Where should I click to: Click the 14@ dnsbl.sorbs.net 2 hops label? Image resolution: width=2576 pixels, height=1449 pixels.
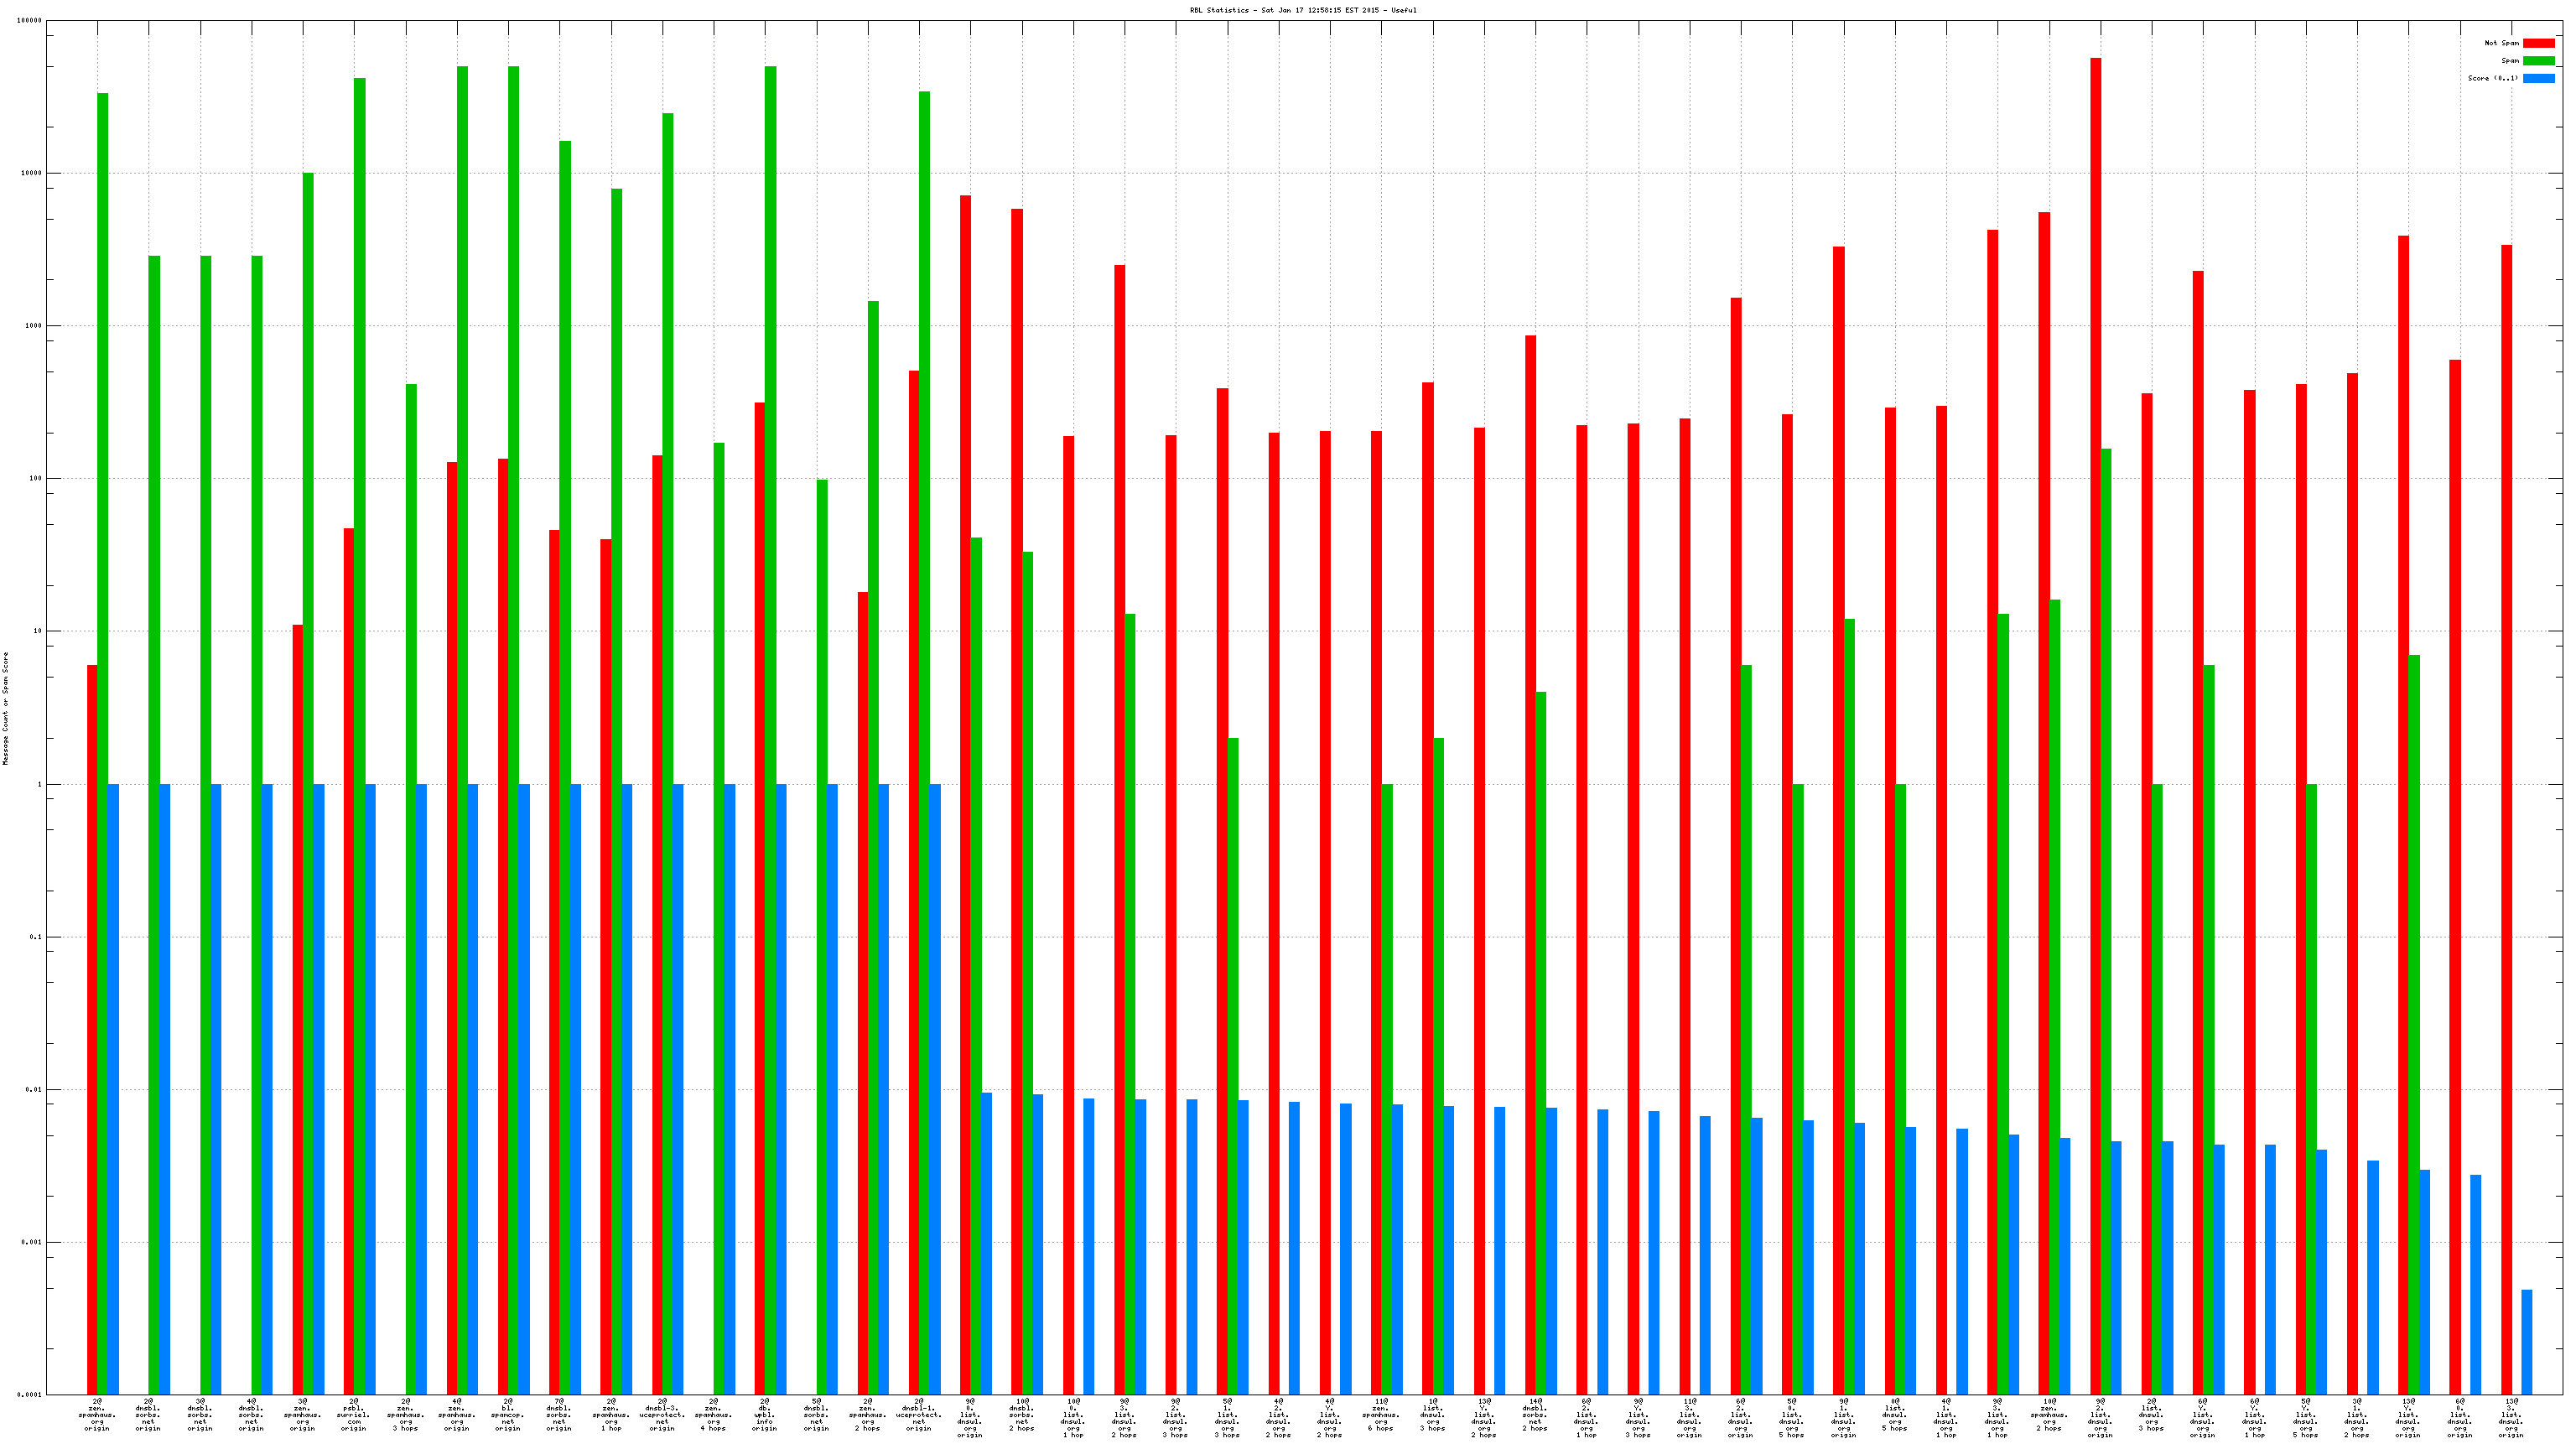(x=1535, y=1415)
